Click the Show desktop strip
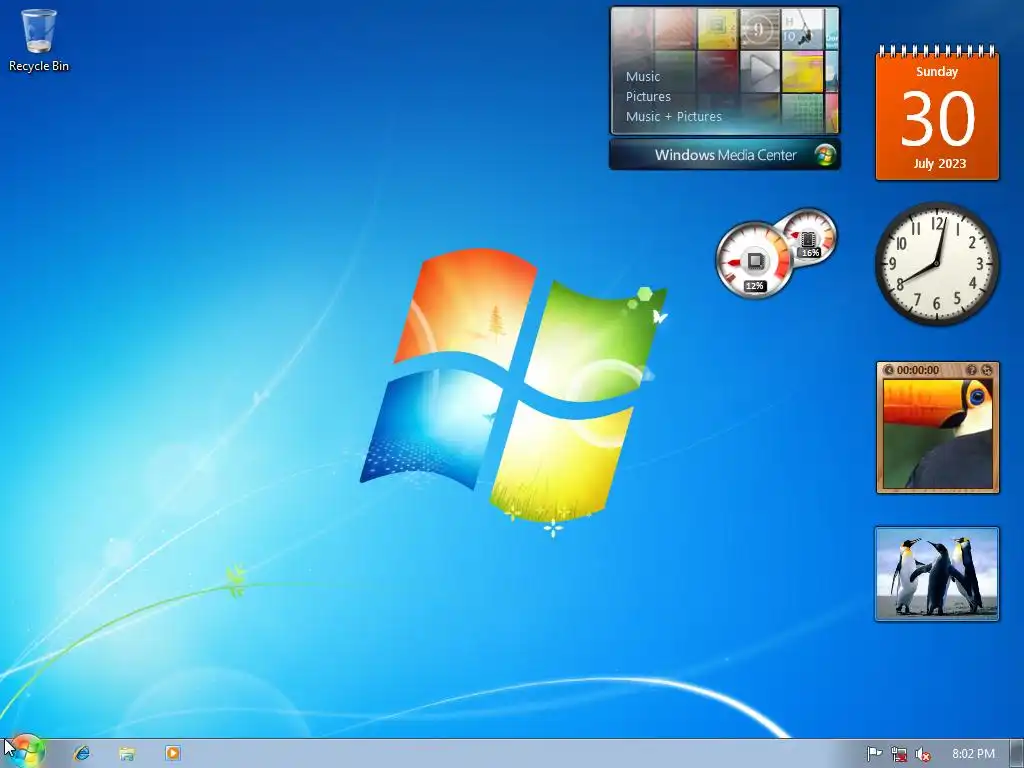Screen dimensions: 1024x768 click(x=1016, y=754)
